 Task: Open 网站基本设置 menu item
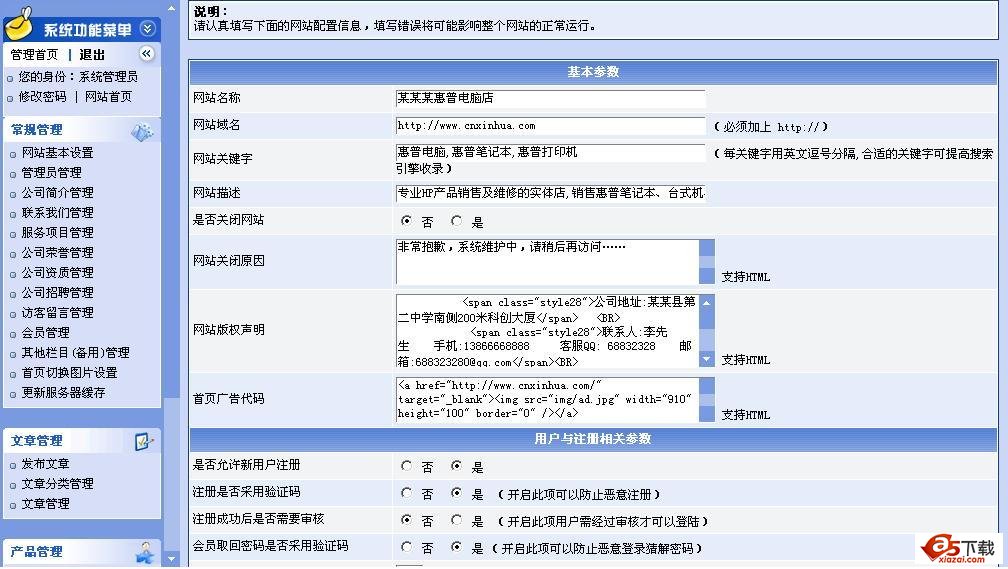coord(58,153)
